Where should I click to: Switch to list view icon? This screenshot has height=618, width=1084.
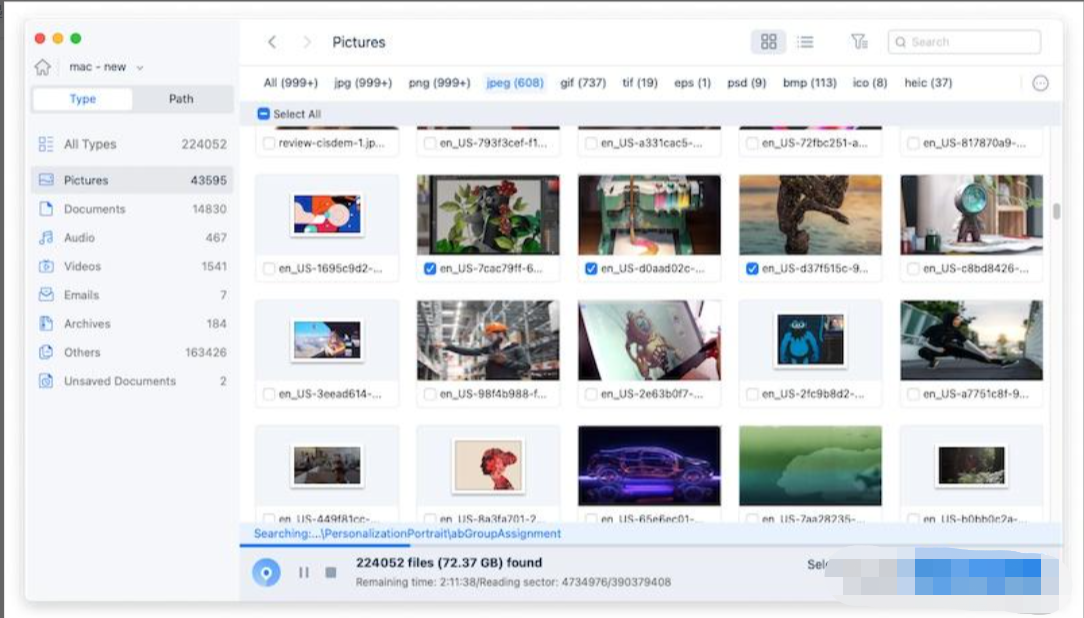805,42
